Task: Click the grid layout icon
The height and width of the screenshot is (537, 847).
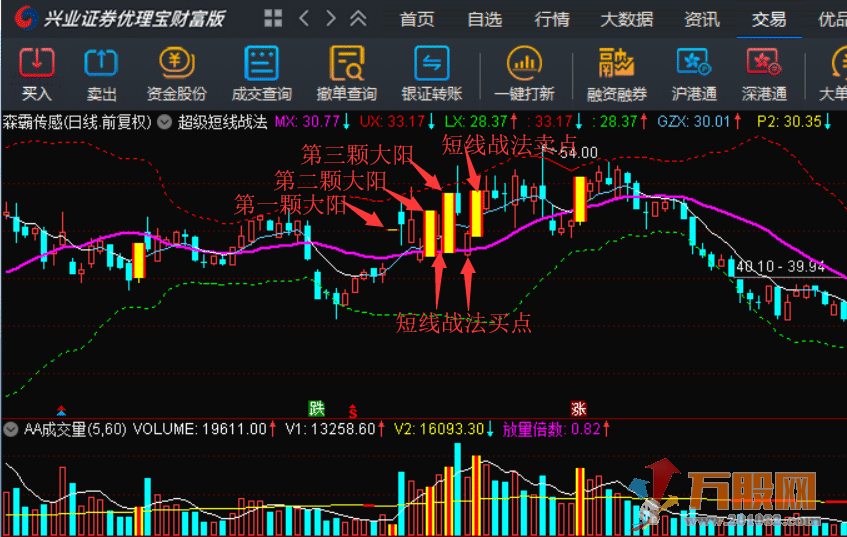Action: point(273,18)
